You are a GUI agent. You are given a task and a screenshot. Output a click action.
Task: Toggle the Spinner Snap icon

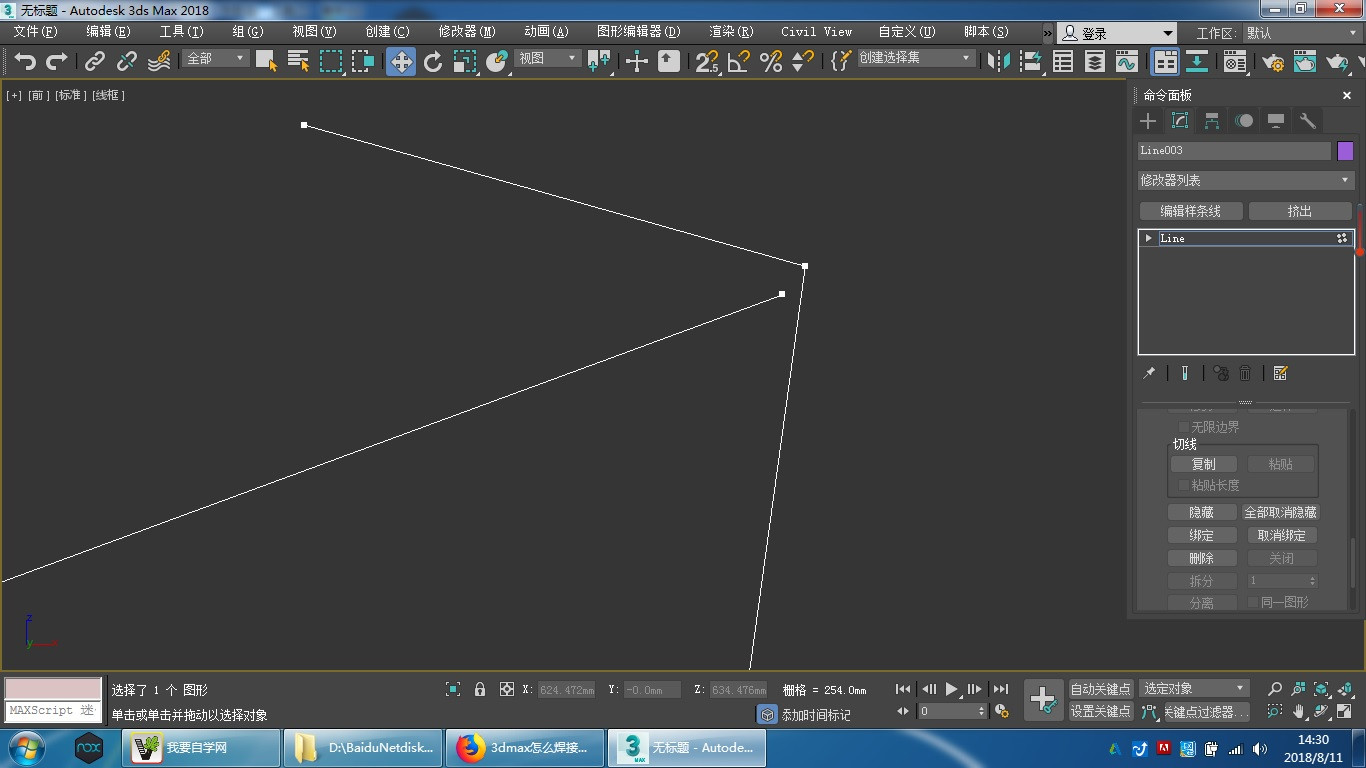click(802, 62)
